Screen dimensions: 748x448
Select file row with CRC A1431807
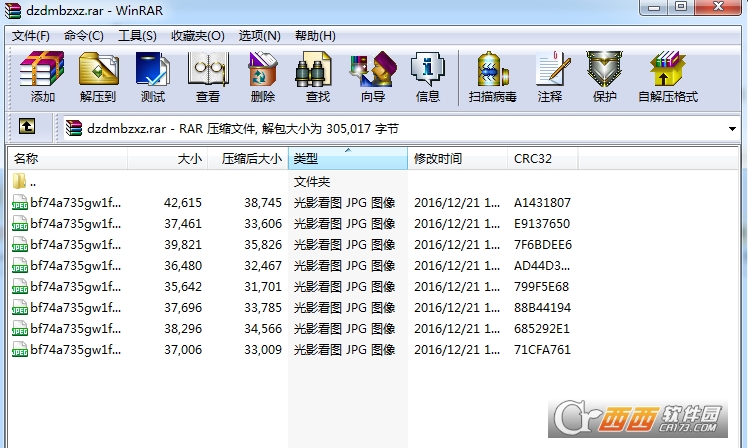[x=292, y=203]
